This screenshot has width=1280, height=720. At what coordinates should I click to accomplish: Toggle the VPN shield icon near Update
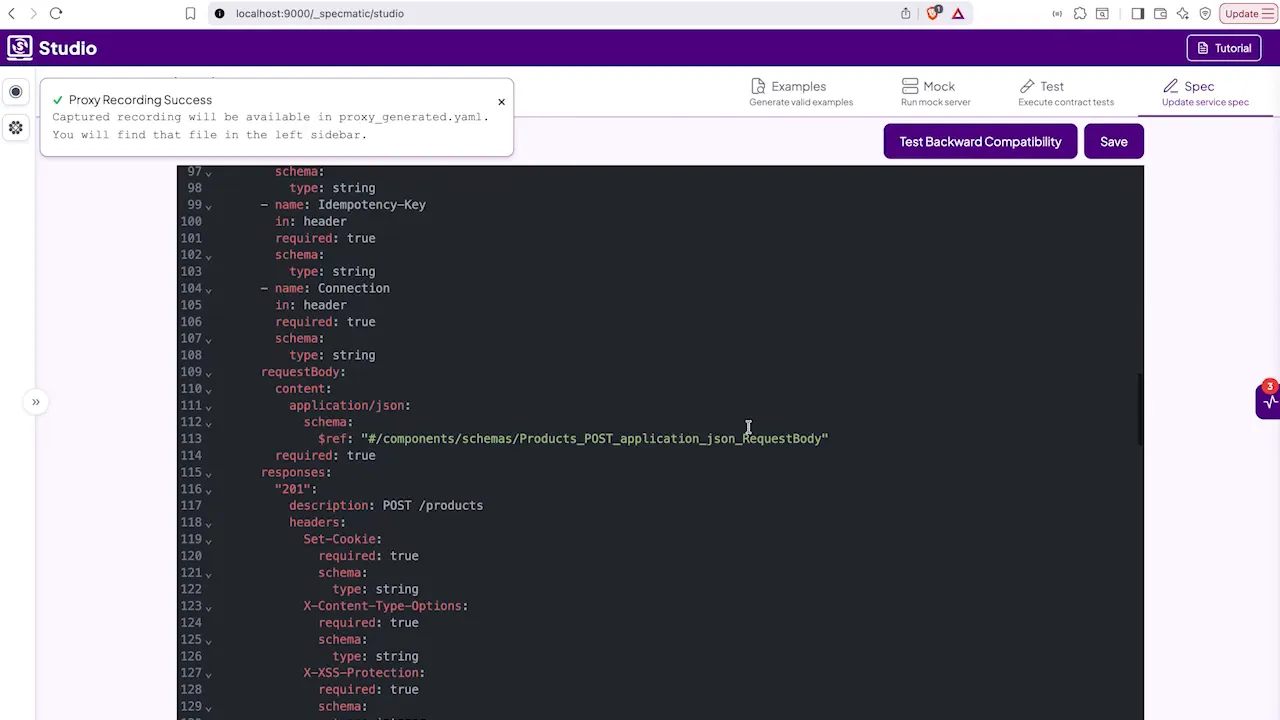point(1205,13)
